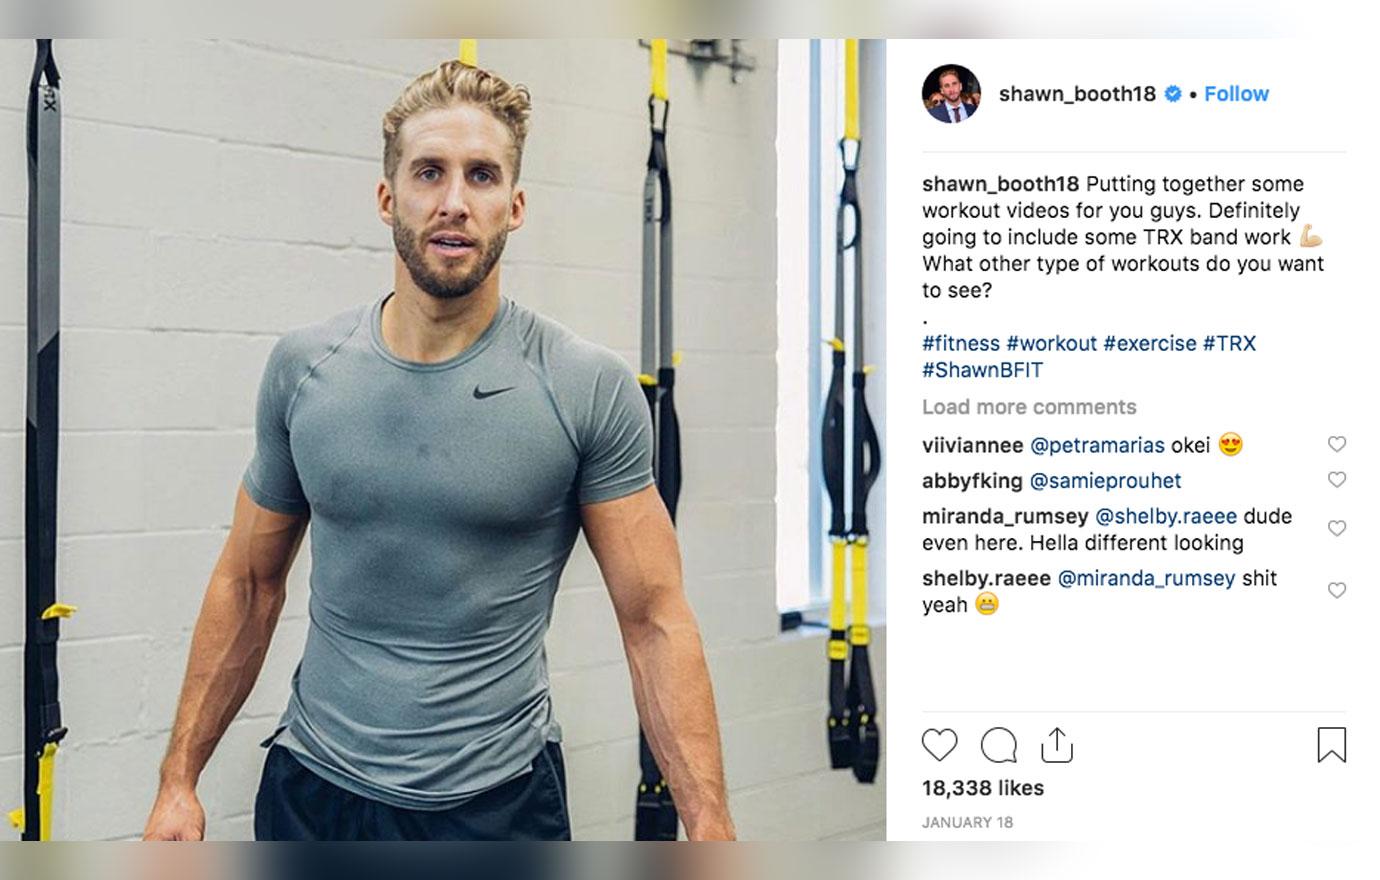Open shawn_booth18 profile avatar
This screenshot has width=1380, height=880.
(x=950, y=94)
